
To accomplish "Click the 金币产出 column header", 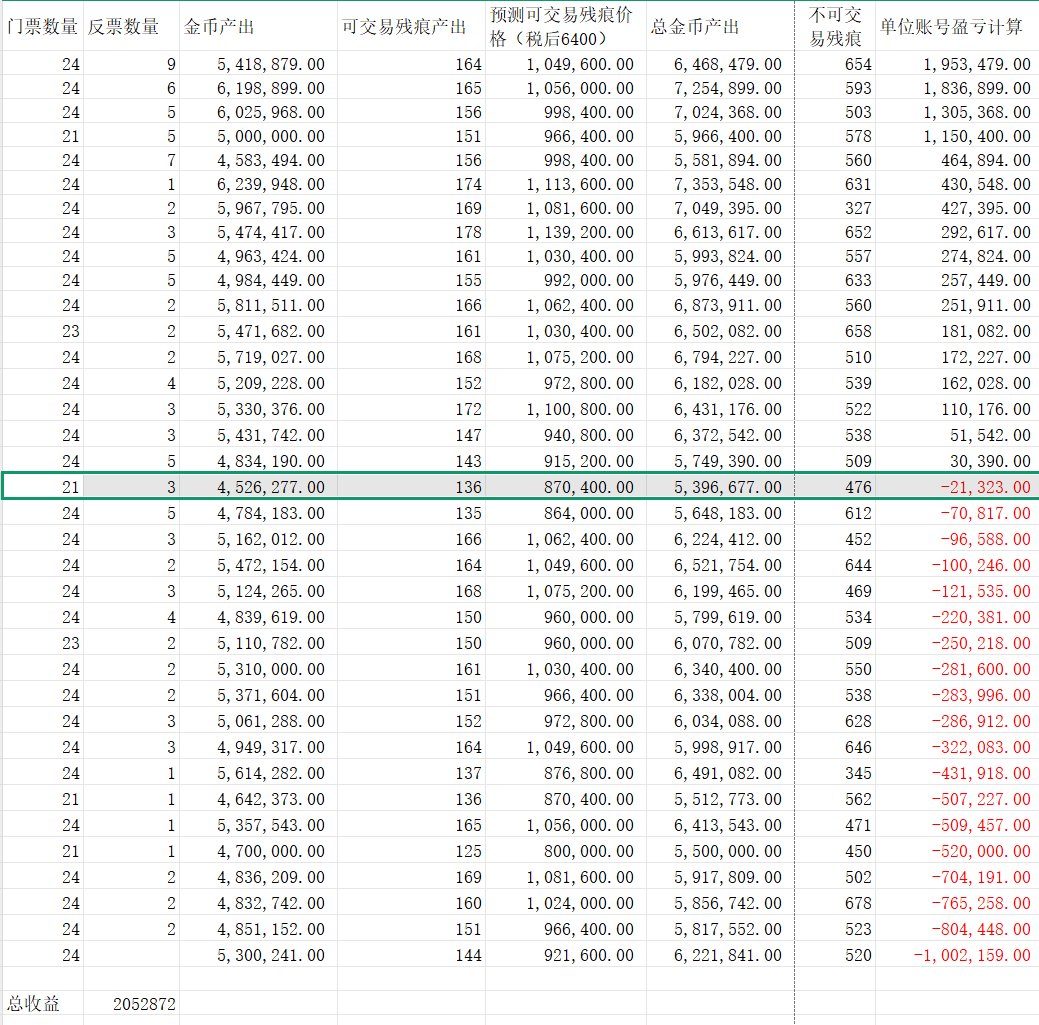I will click(x=258, y=27).
